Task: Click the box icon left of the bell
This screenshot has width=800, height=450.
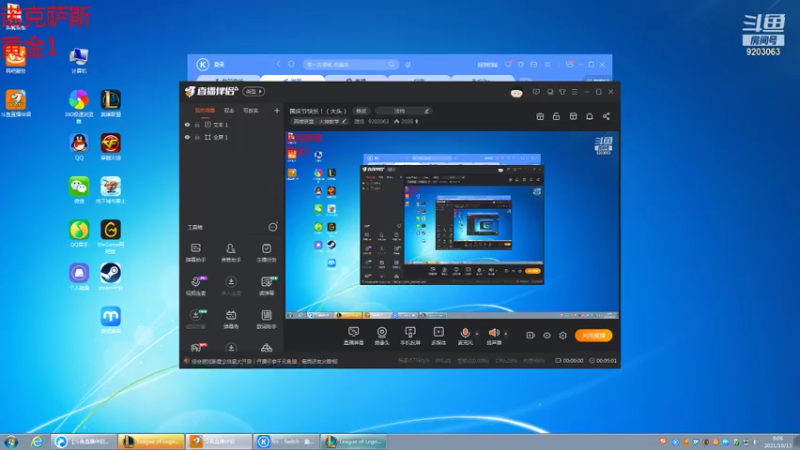Action: coord(573,116)
